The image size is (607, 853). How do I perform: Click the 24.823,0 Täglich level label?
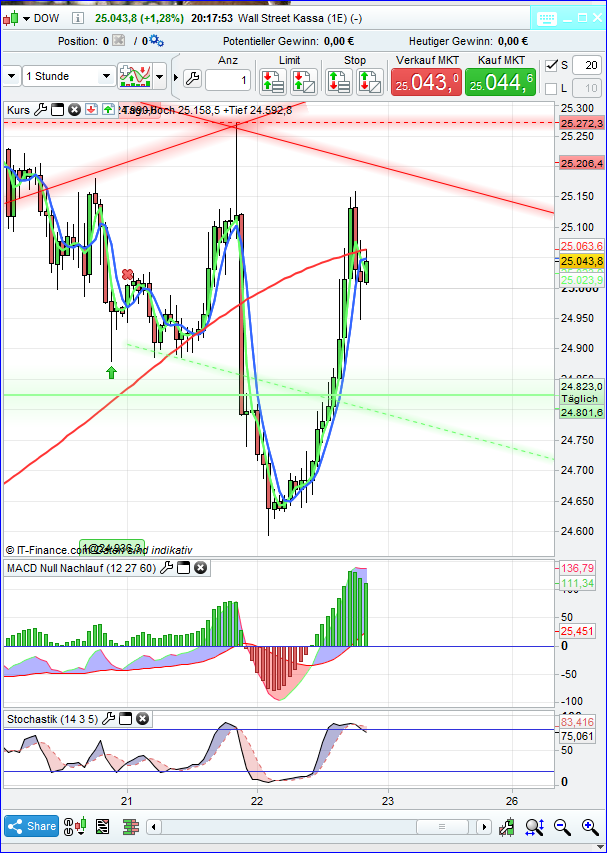pos(581,392)
